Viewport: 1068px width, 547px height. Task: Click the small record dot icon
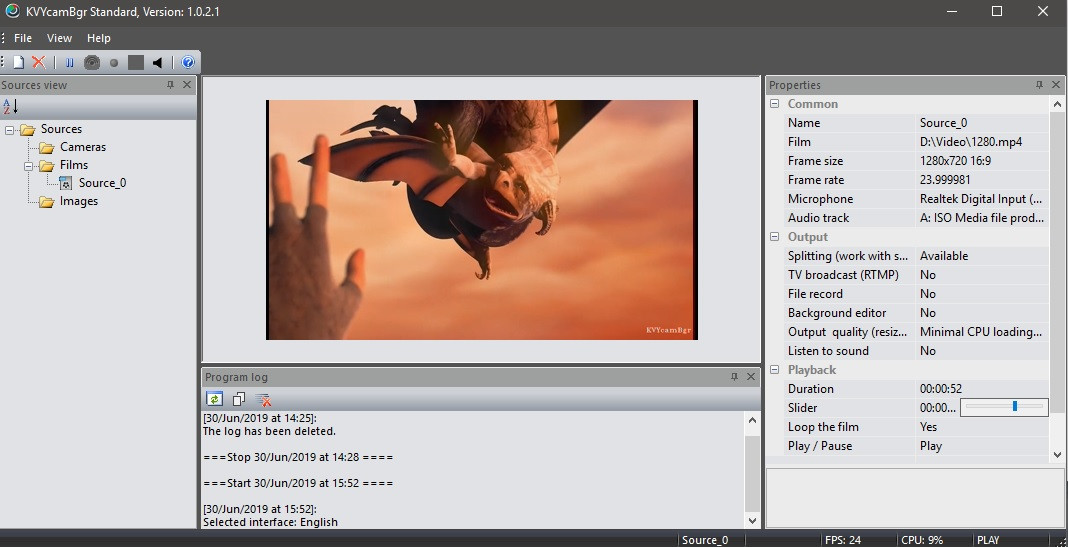tap(114, 63)
